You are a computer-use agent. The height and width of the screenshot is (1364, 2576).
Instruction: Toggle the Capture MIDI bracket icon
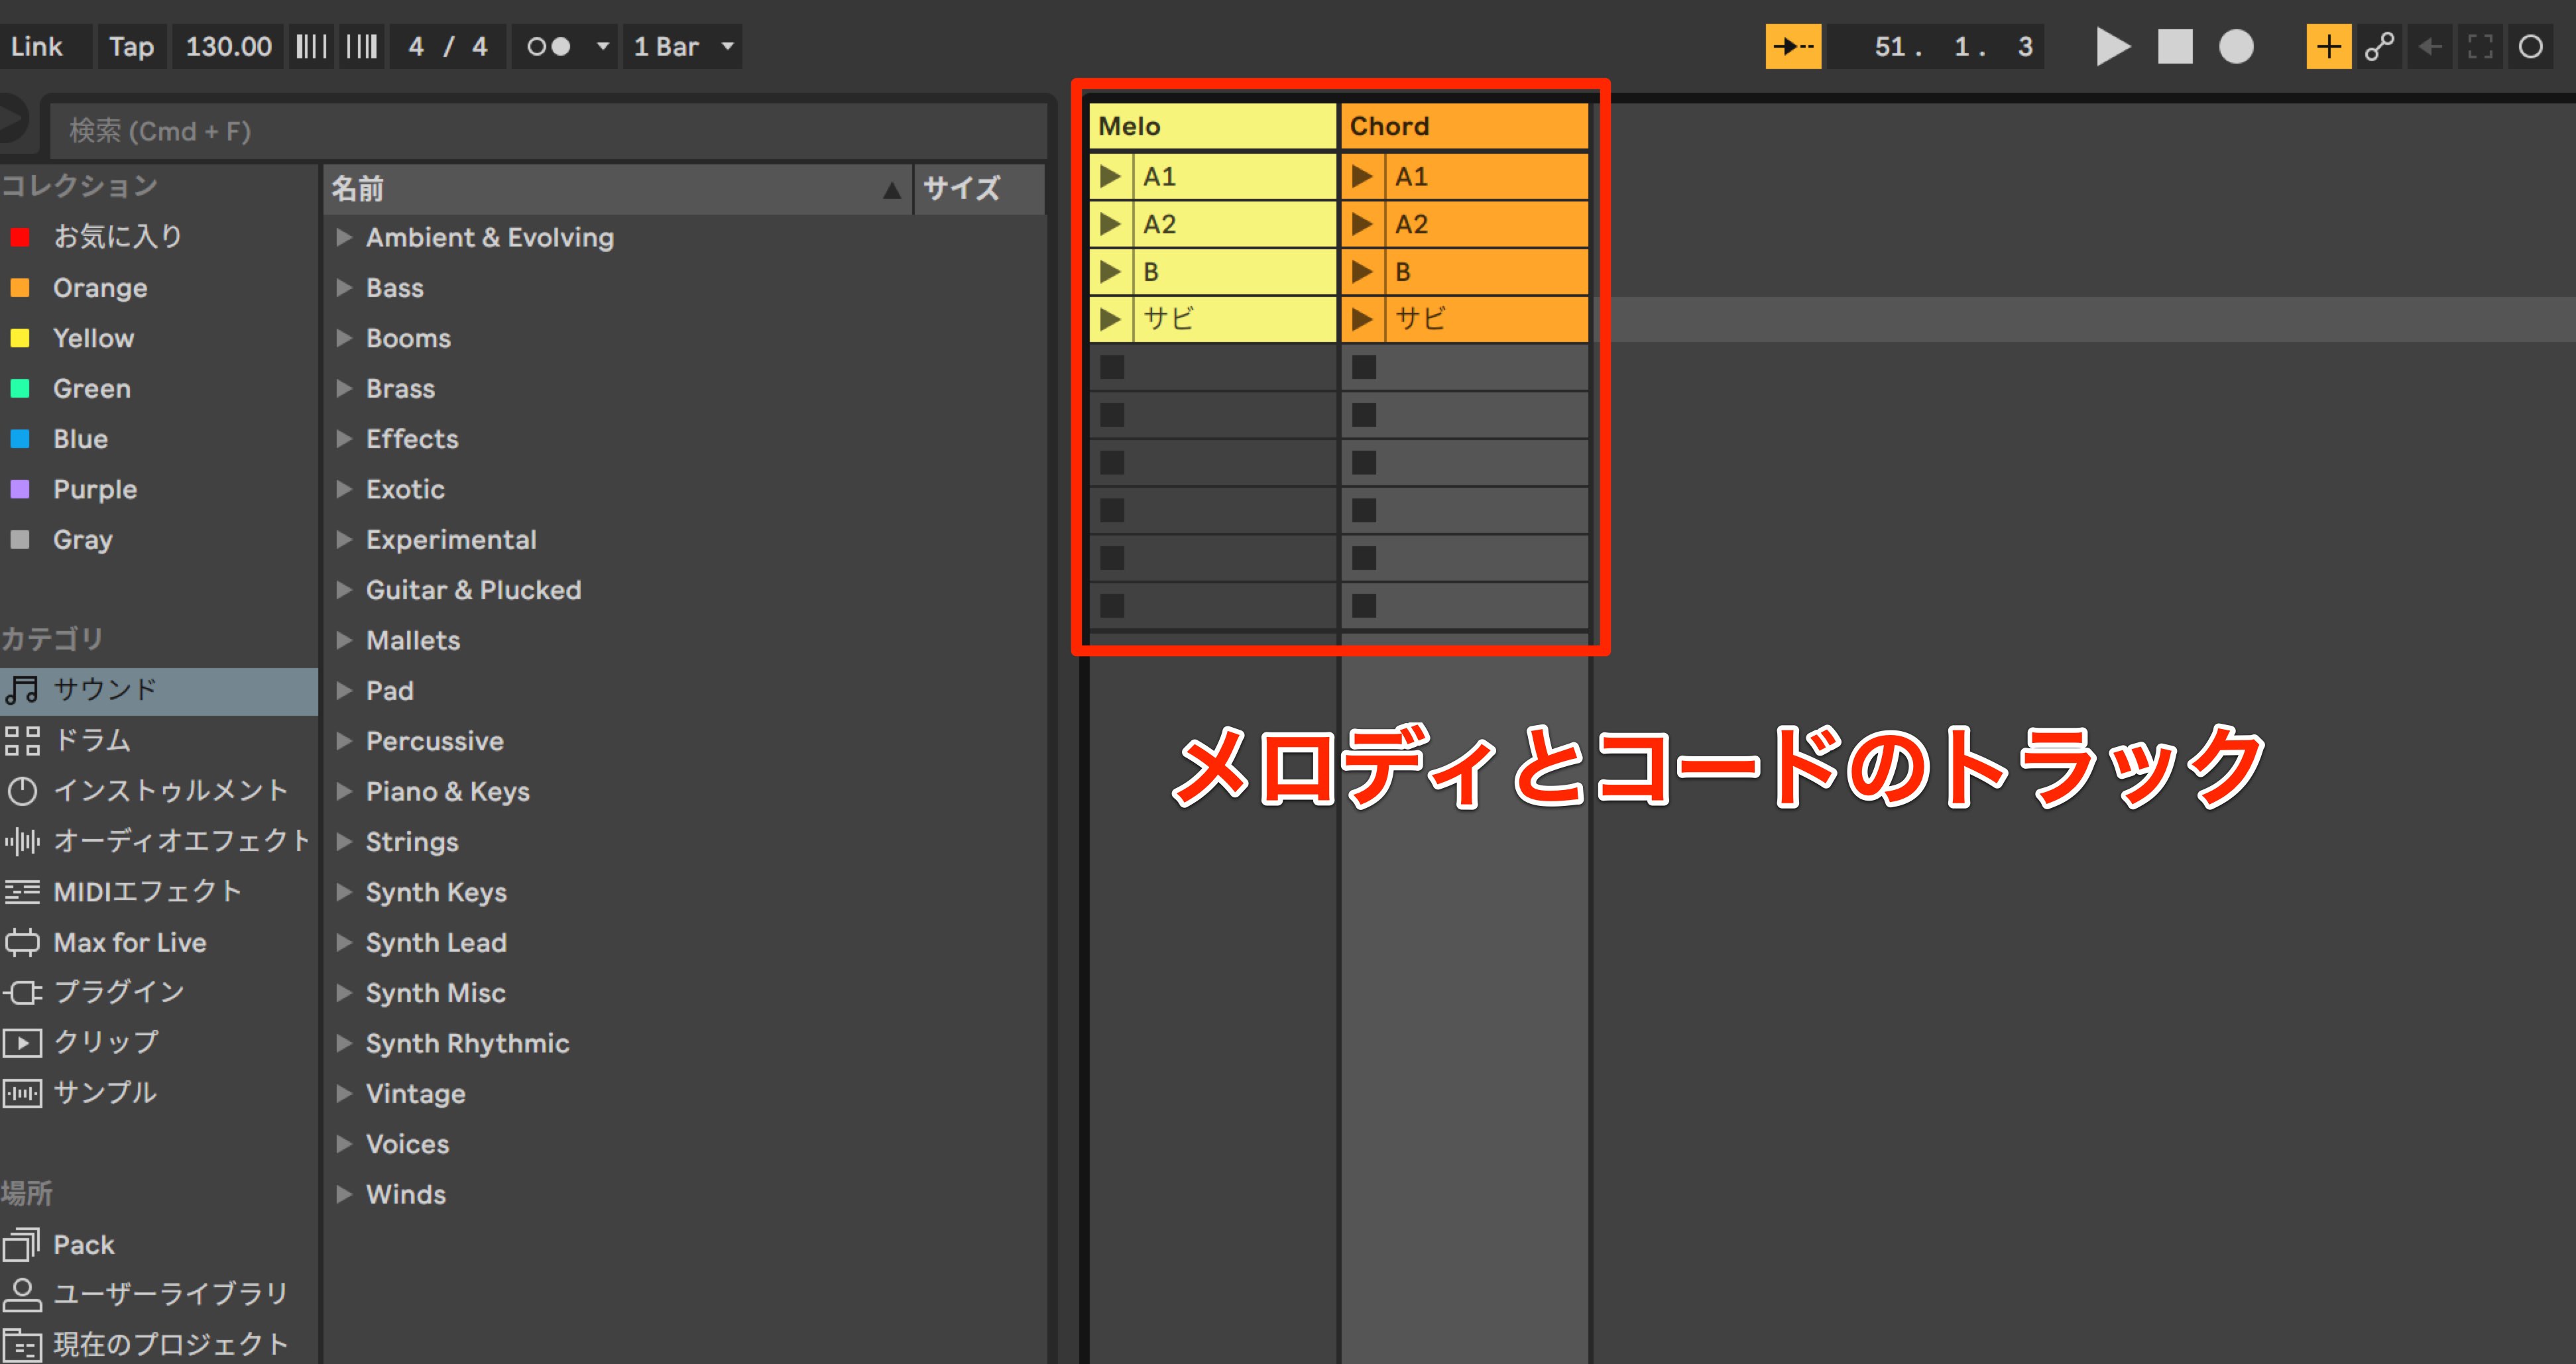click(x=2480, y=46)
